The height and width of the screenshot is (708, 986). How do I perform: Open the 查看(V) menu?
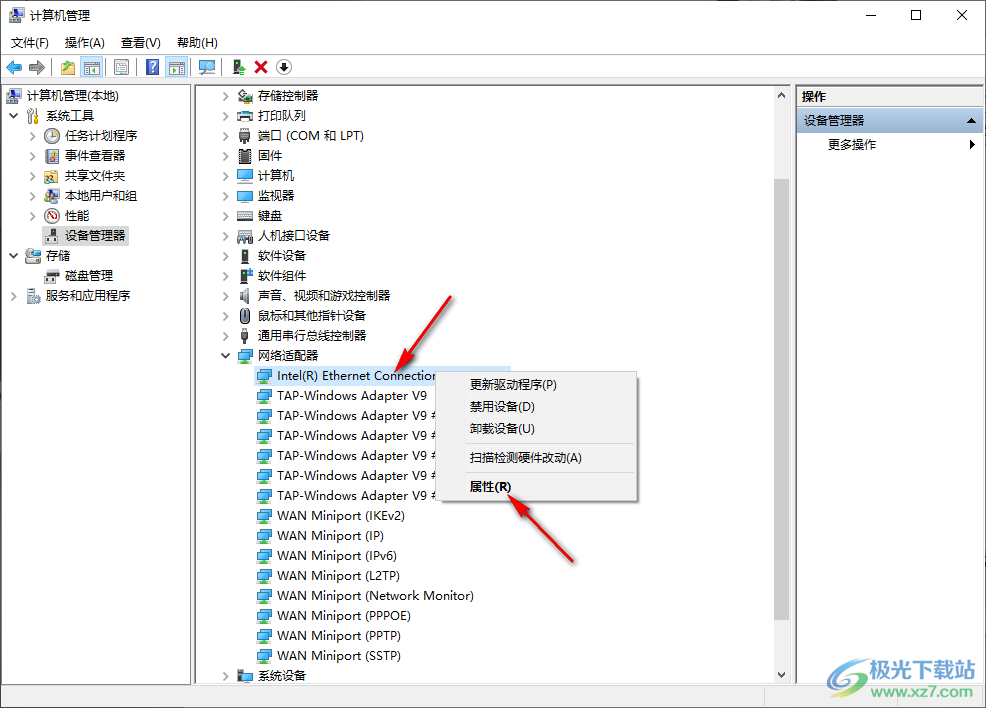[x=140, y=43]
